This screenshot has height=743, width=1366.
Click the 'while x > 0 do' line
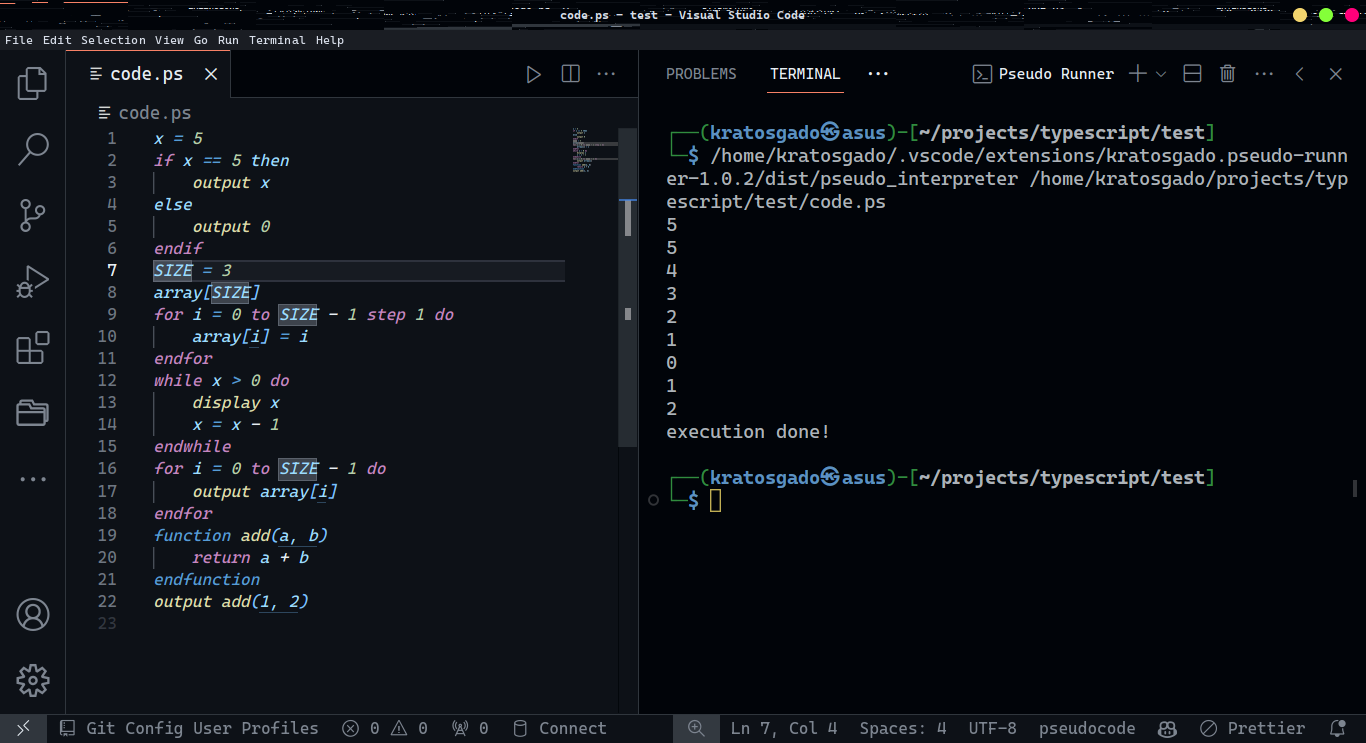pyautogui.click(x=222, y=380)
